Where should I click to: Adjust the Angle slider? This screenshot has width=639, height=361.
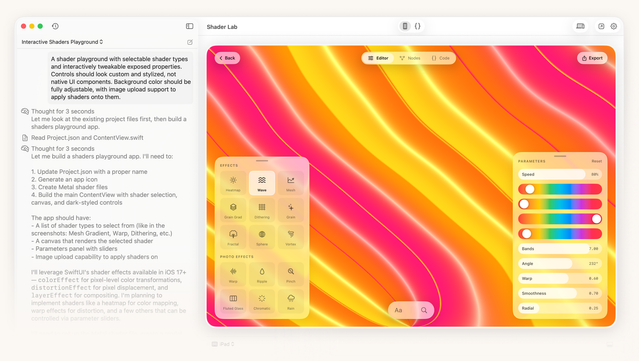[x=560, y=264]
